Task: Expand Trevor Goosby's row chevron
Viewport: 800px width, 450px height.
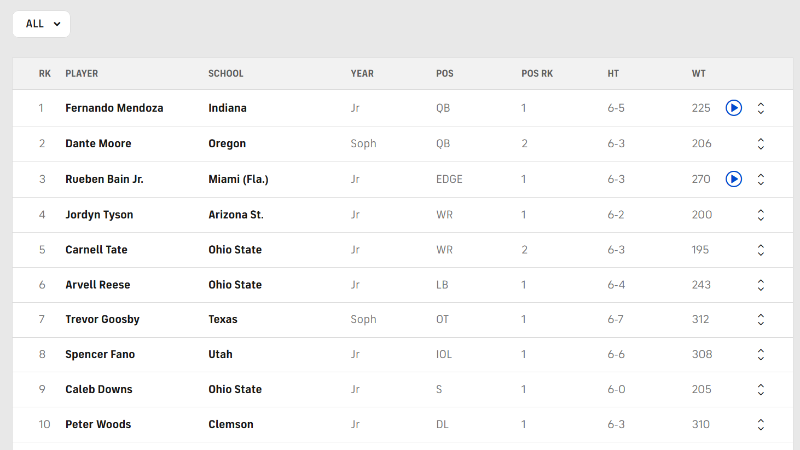Action: coord(761,320)
